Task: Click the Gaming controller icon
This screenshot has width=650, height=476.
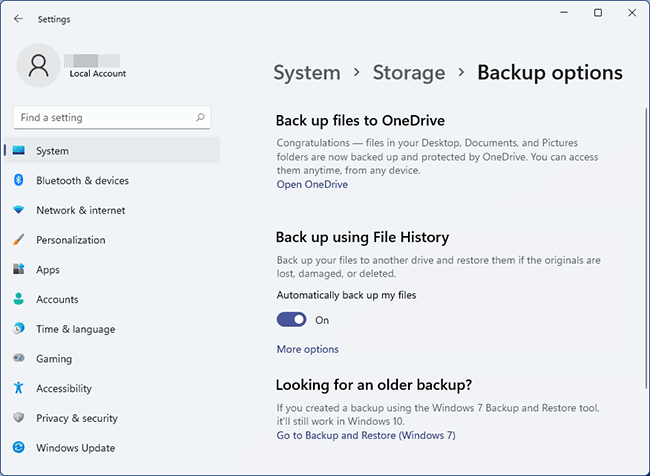Action: 18,359
